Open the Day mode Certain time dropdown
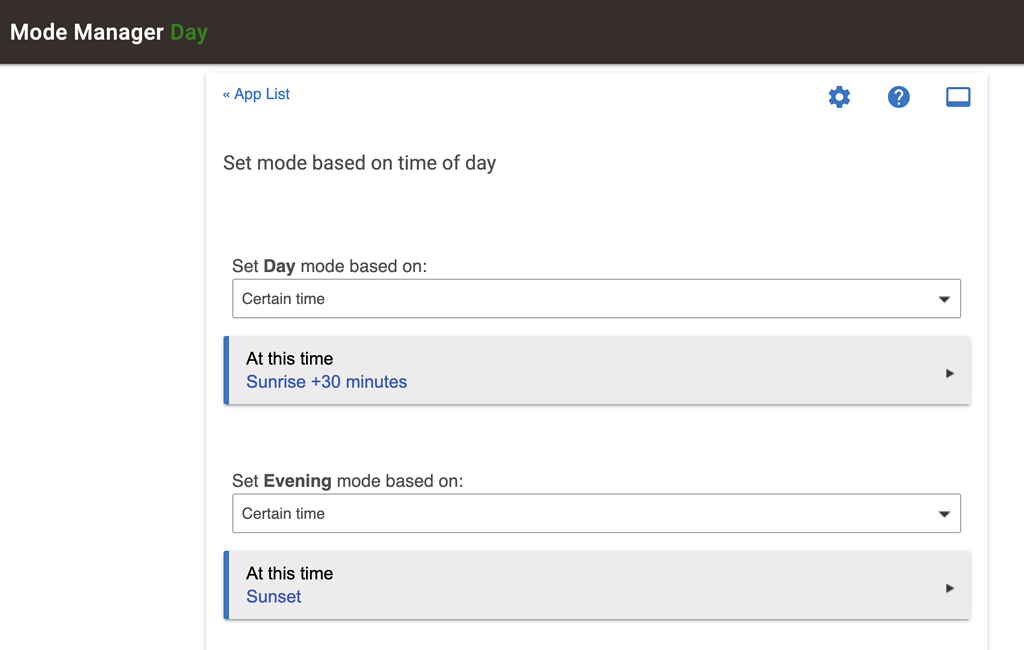Image resolution: width=1024 pixels, height=650 pixels. click(x=596, y=298)
